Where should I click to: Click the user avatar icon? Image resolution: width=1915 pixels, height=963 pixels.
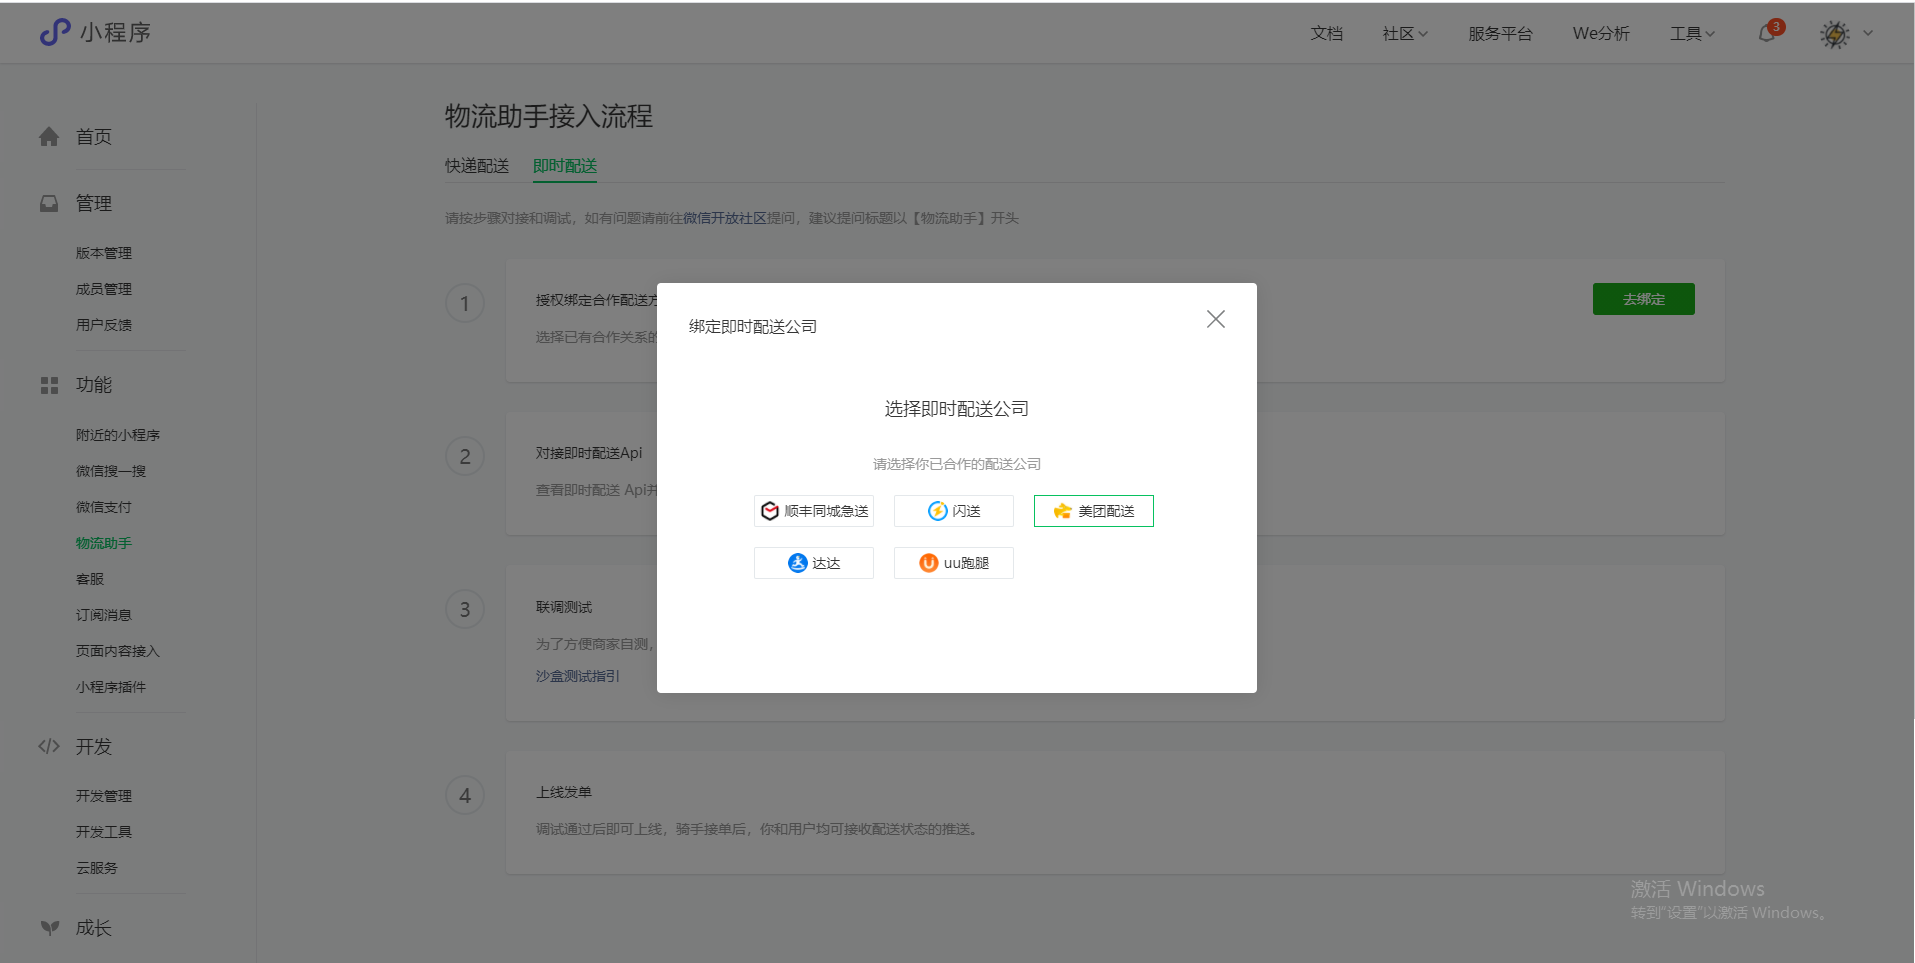coord(1835,34)
